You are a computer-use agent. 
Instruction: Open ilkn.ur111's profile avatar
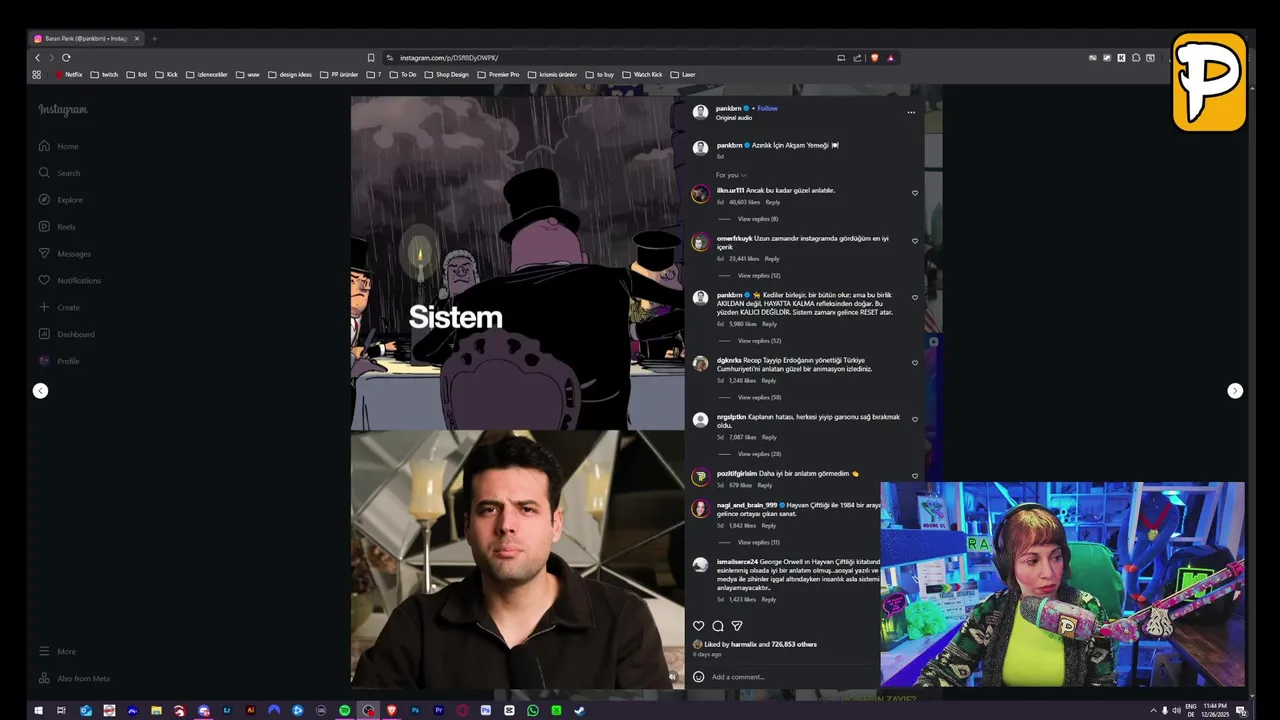[x=700, y=194]
